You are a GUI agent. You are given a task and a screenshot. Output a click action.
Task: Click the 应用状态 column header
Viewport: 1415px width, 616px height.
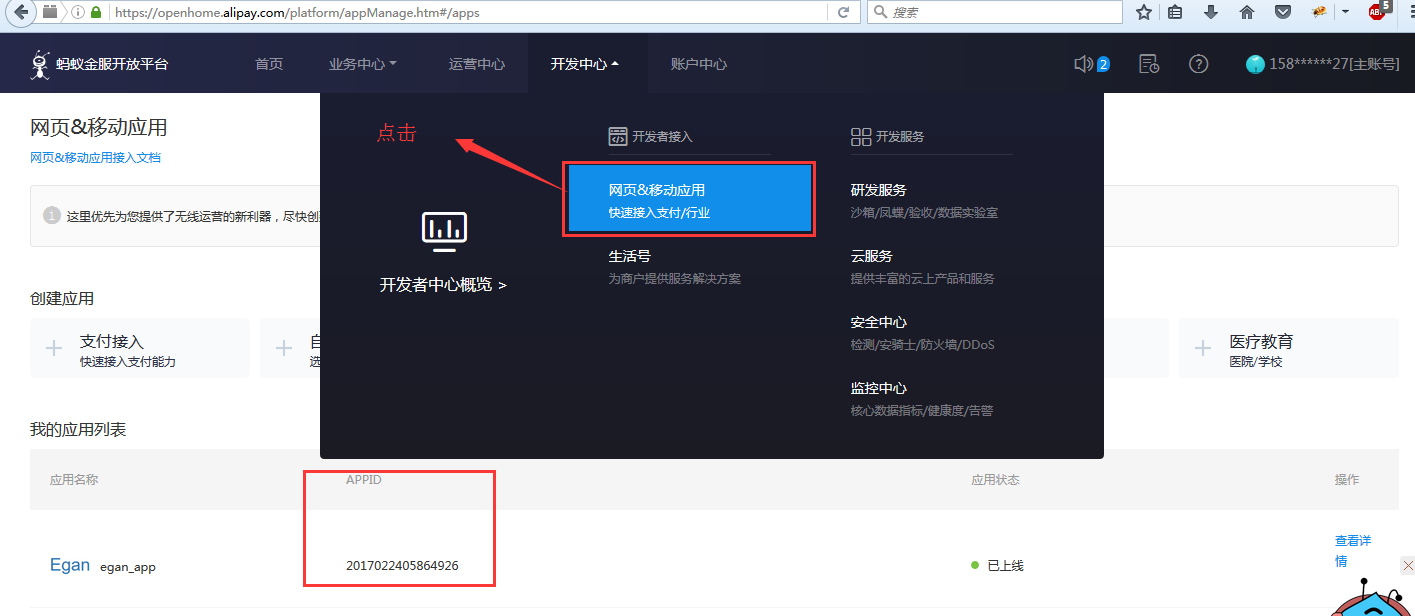pyautogui.click(x=995, y=480)
